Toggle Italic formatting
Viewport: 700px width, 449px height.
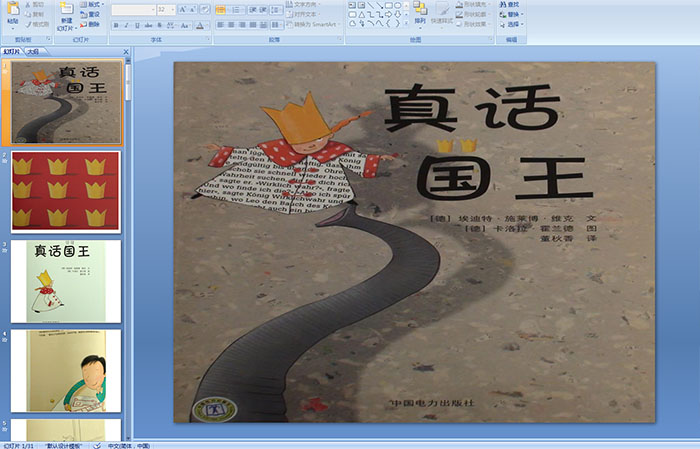(127, 25)
